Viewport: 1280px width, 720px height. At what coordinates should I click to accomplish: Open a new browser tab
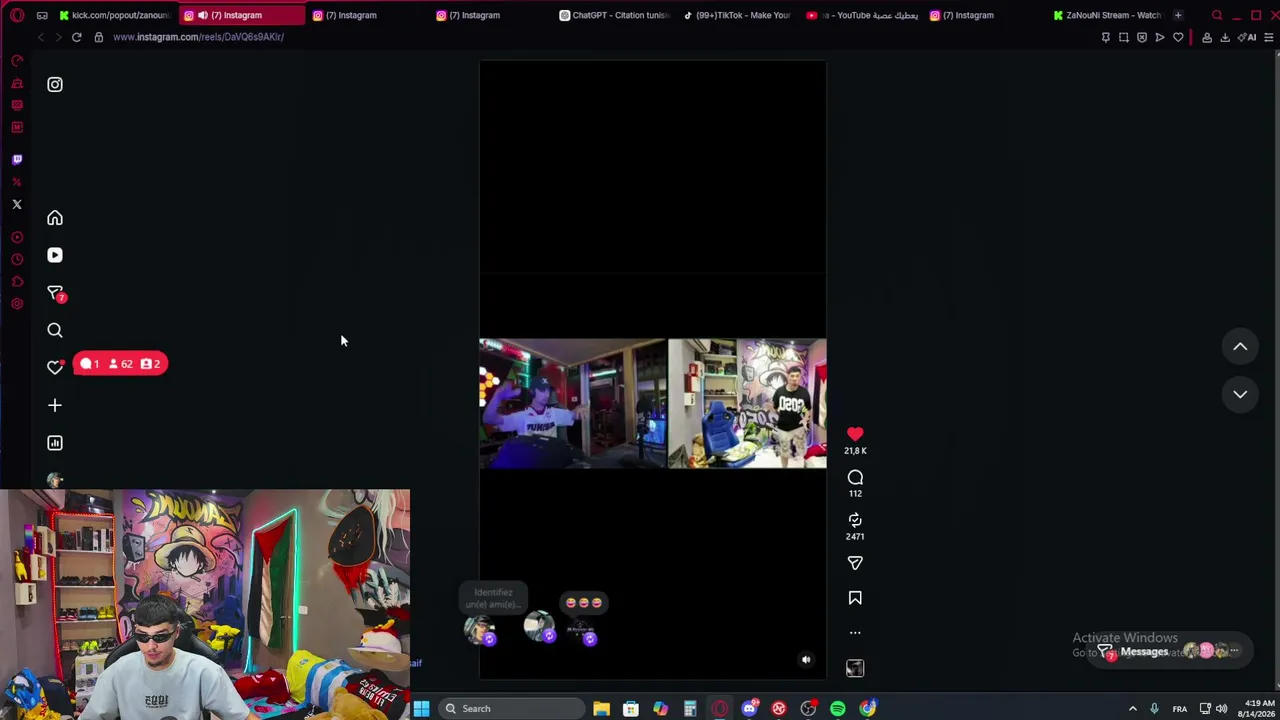pyautogui.click(x=1178, y=15)
